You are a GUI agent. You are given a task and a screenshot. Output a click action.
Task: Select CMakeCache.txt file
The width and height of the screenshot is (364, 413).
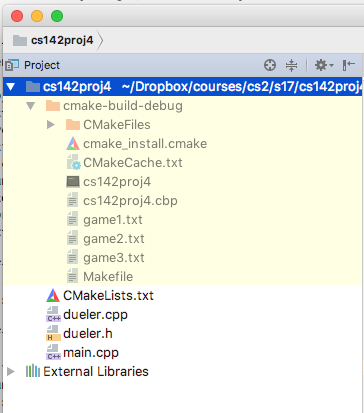pos(133,163)
